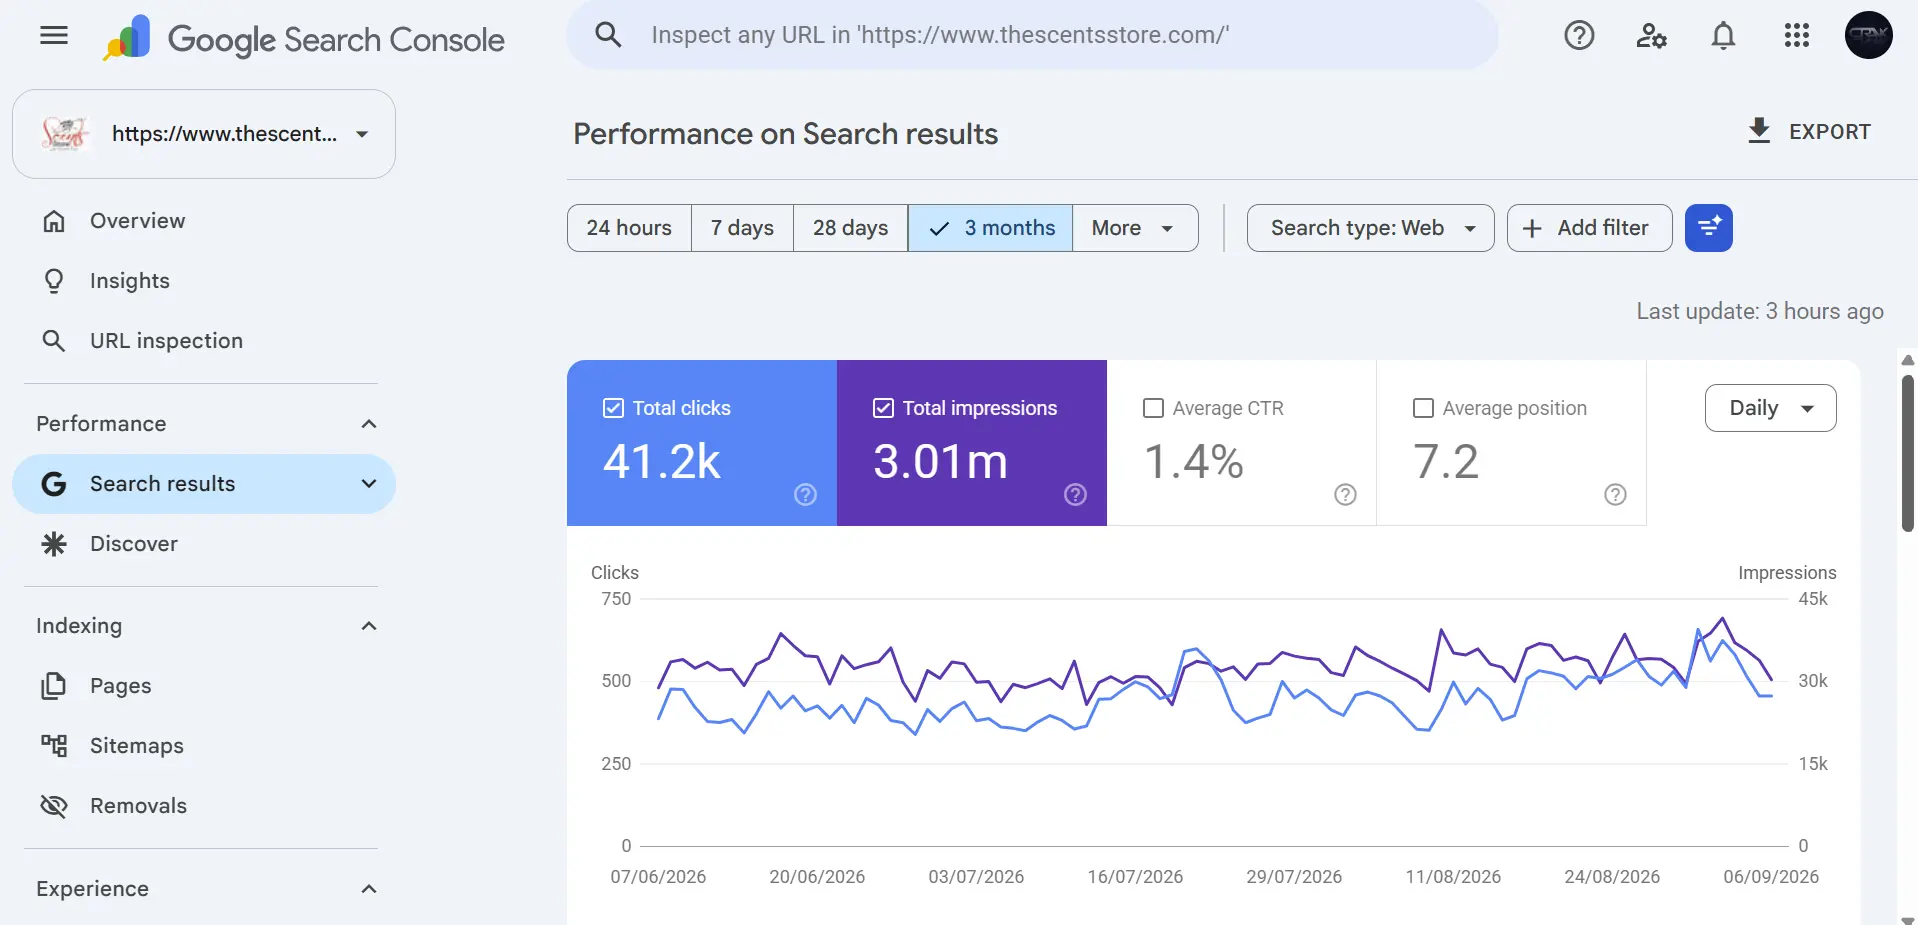Click the Add filter button
Image resolution: width=1918 pixels, height=925 pixels.
(x=1589, y=228)
